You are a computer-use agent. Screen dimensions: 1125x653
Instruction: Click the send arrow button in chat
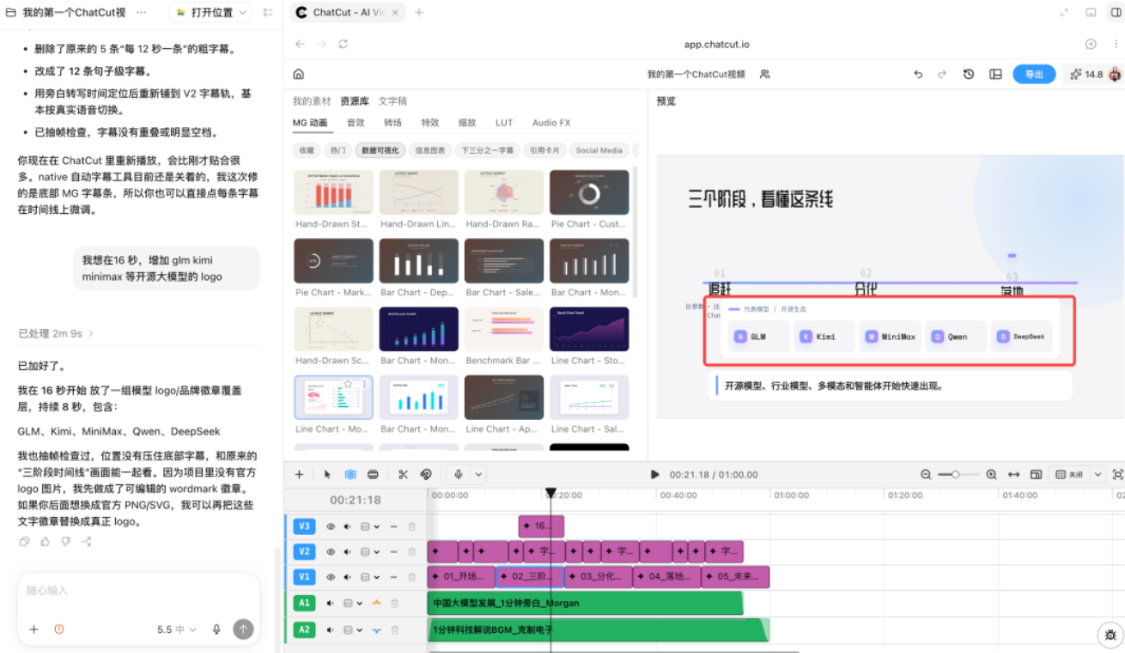[243, 629]
